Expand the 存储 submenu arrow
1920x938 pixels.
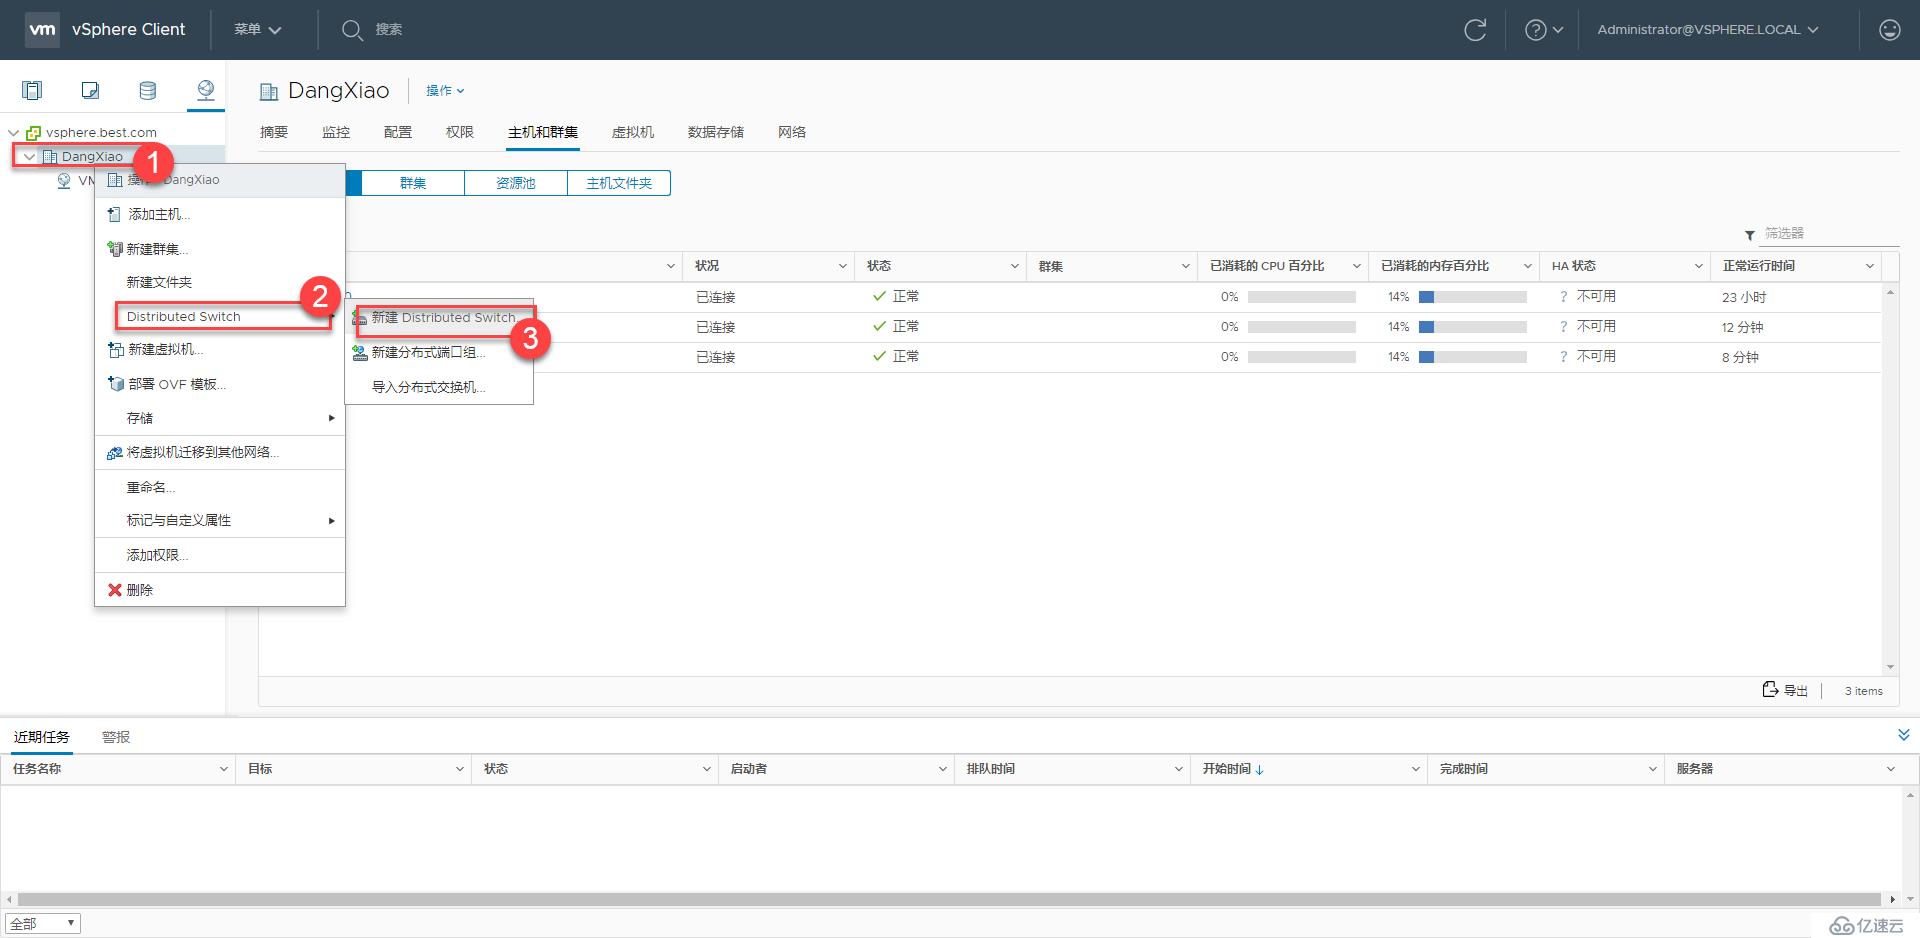331,418
